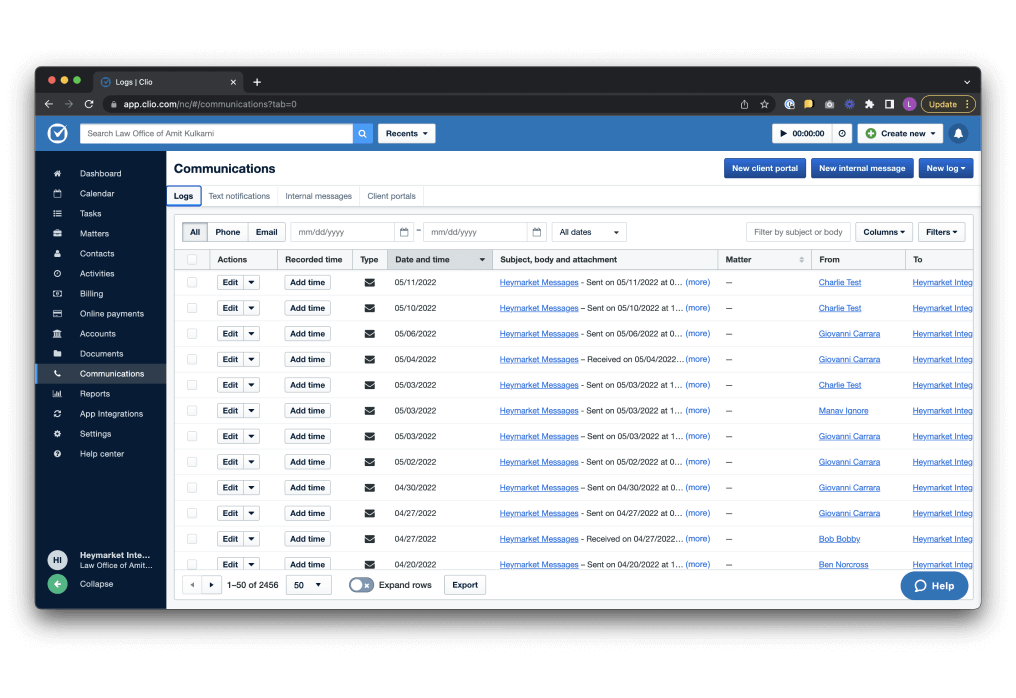This screenshot has height=698, width=1016.
Task: Select the Logs tab
Action: point(183,196)
